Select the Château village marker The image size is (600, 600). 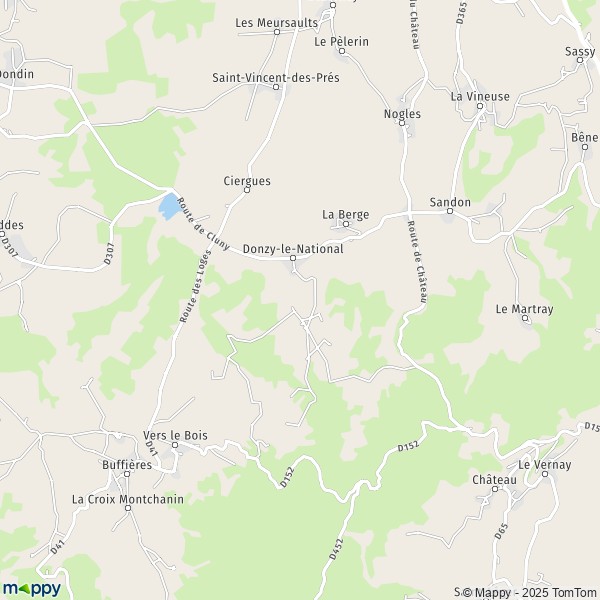(x=495, y=489)
